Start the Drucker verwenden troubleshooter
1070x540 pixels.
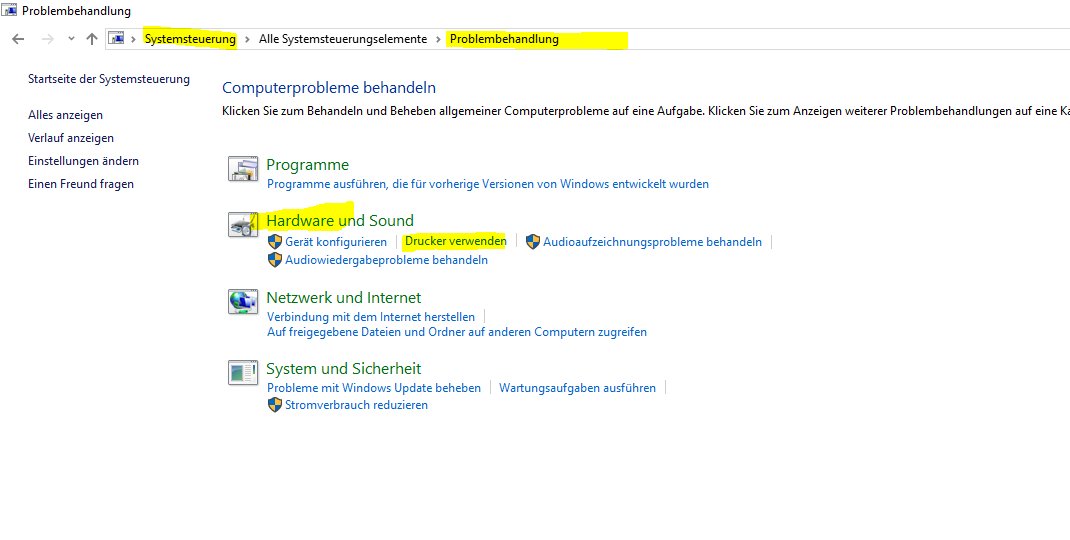(456, 242)
